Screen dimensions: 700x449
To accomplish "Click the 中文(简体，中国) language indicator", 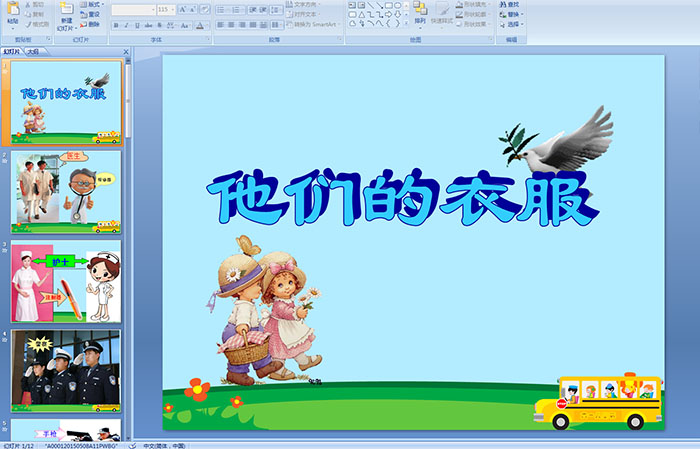I will (x=164, y=445).
